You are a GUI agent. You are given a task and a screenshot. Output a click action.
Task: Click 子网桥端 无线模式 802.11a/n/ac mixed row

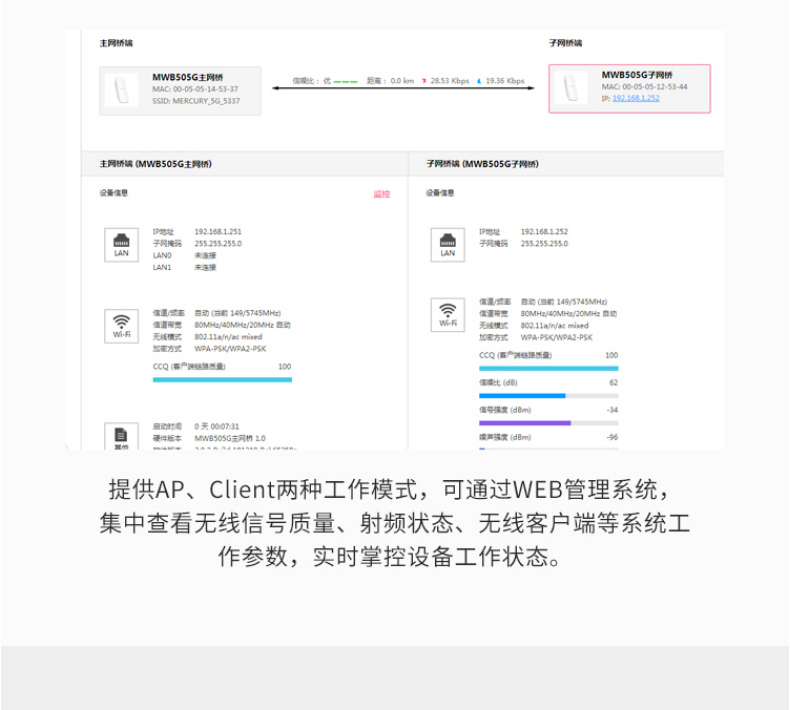pyautogui.click(x=534, y=326)
